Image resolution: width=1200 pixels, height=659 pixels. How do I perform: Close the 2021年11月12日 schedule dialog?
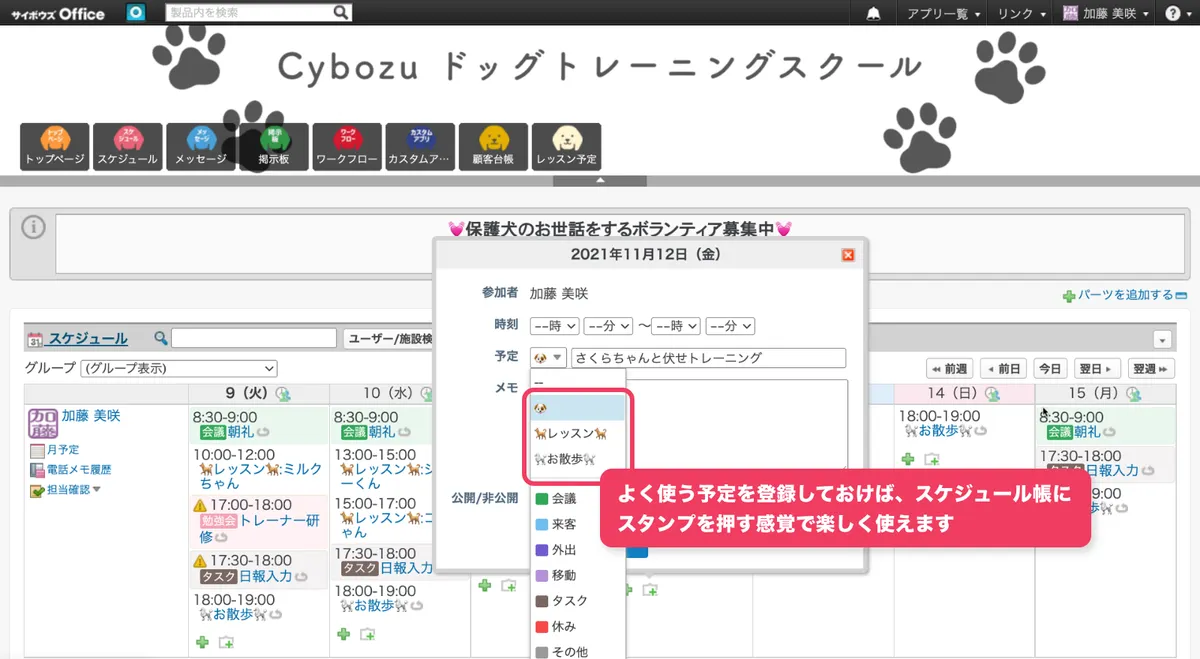[848, 255]
